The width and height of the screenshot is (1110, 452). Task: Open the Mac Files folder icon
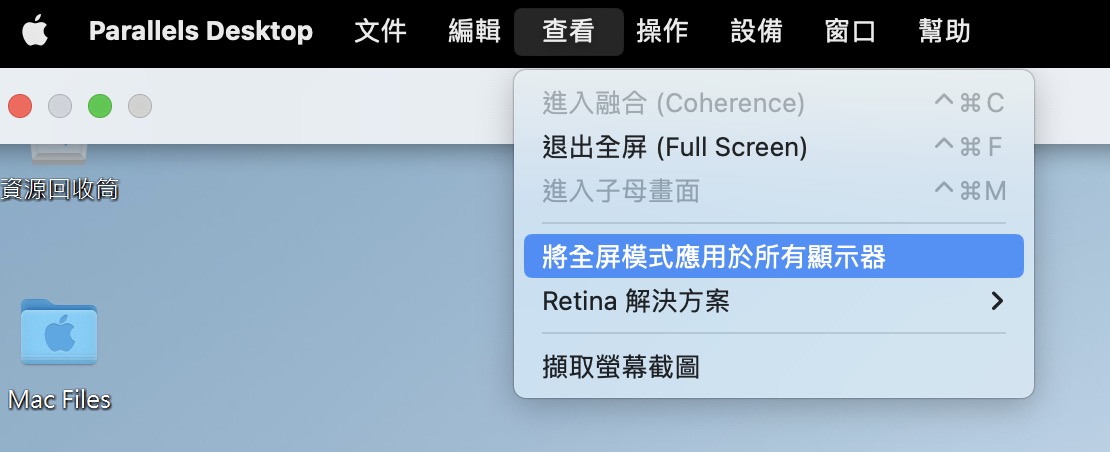(59, 332)
